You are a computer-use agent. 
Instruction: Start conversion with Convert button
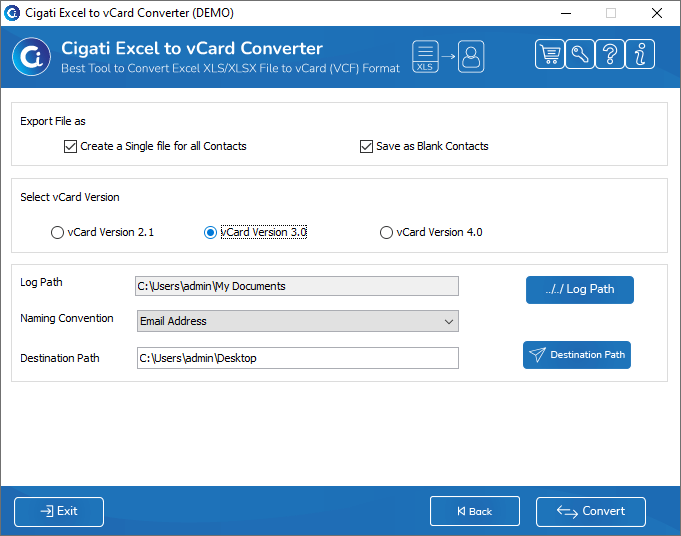pyautogui.click(x=591, y=512)
